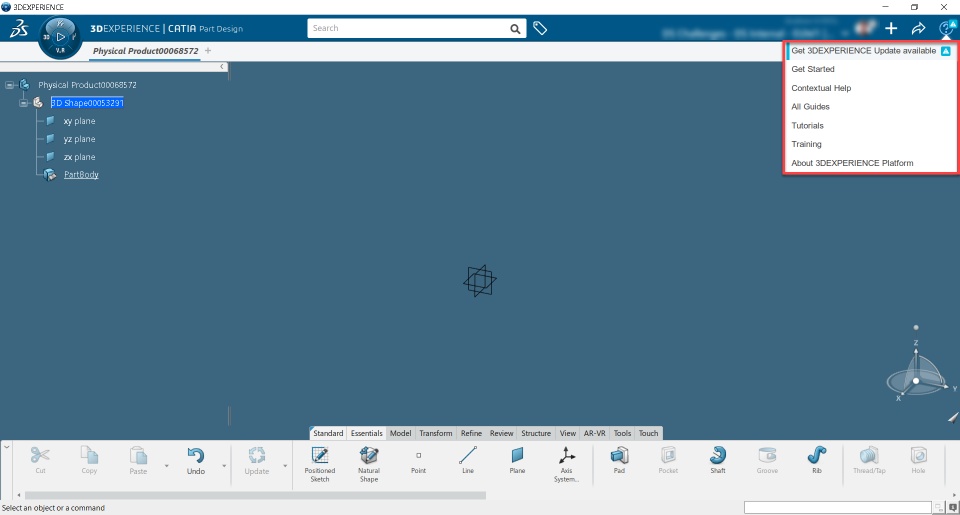The height and width of the screenshot is (515, 960).
Task: Select the Axis System tool
Action: point(566,464)
